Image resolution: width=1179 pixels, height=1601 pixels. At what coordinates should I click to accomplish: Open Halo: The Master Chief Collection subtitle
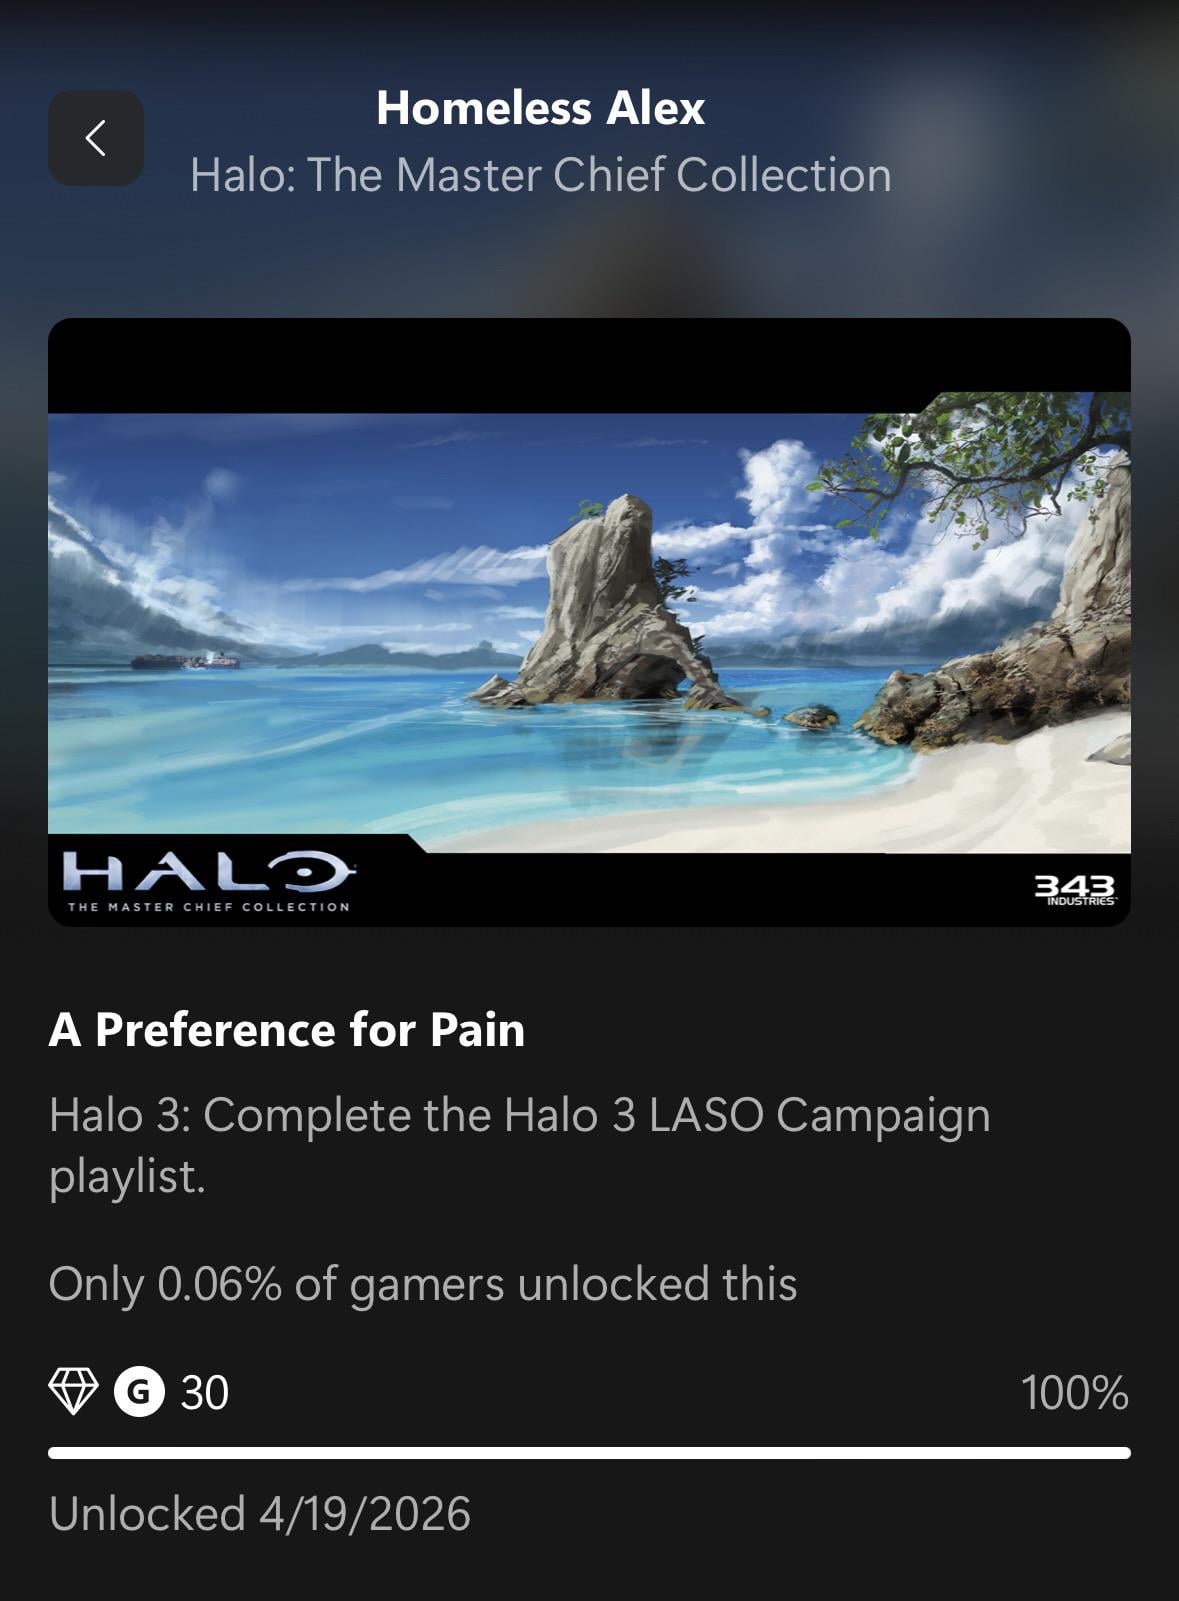pyautogui.click(x=540, y=175)
